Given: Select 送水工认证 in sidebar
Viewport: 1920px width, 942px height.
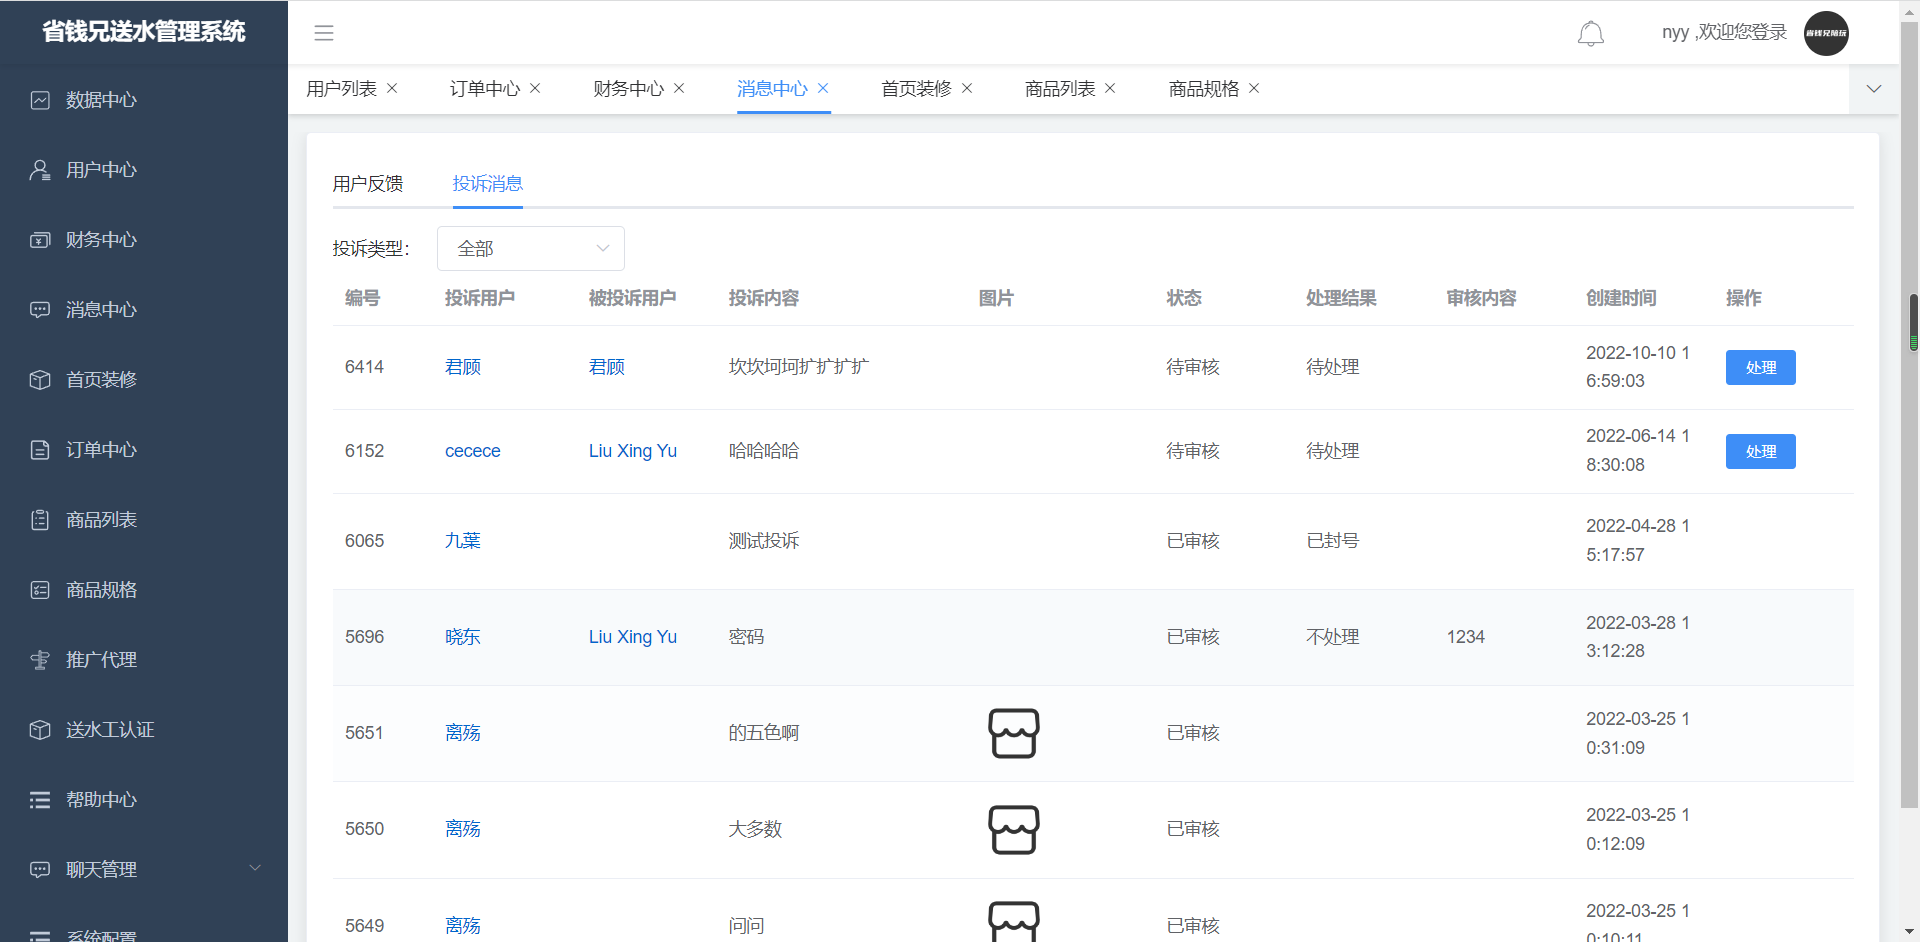Looking at the screenshot, I should 109,730.
